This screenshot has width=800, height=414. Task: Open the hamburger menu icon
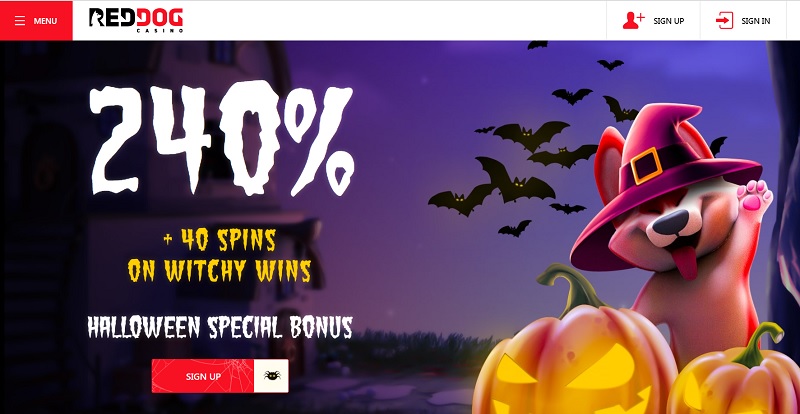[20, 21]
